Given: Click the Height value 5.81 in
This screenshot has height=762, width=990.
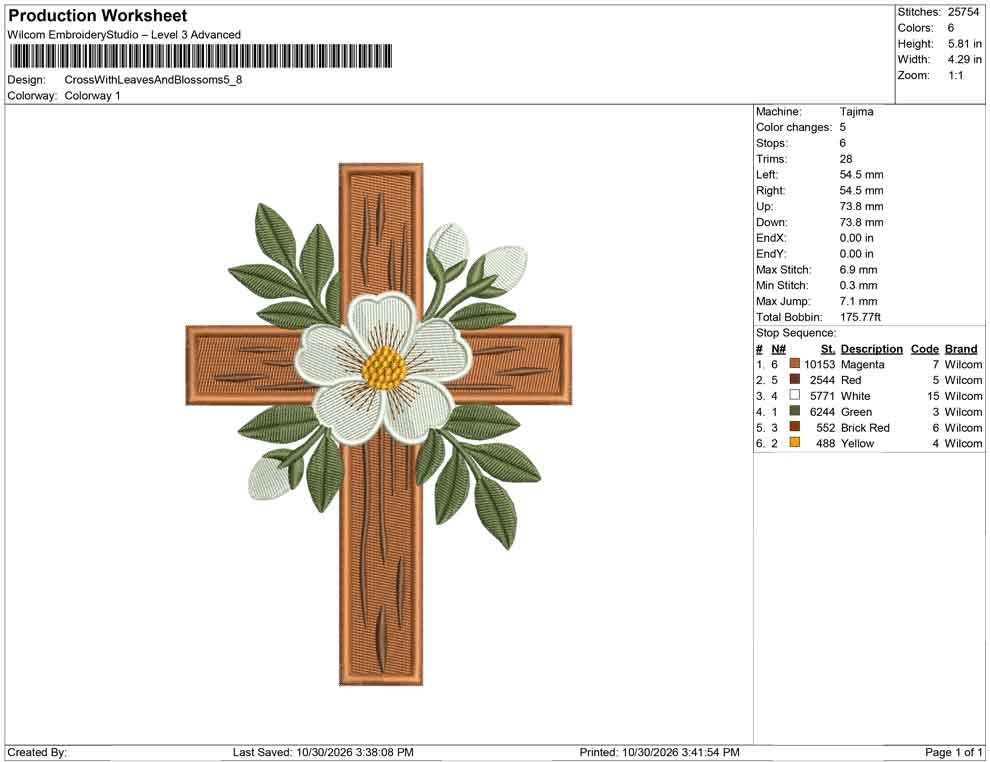Looking at the screenshot, I should coord(965,44).
